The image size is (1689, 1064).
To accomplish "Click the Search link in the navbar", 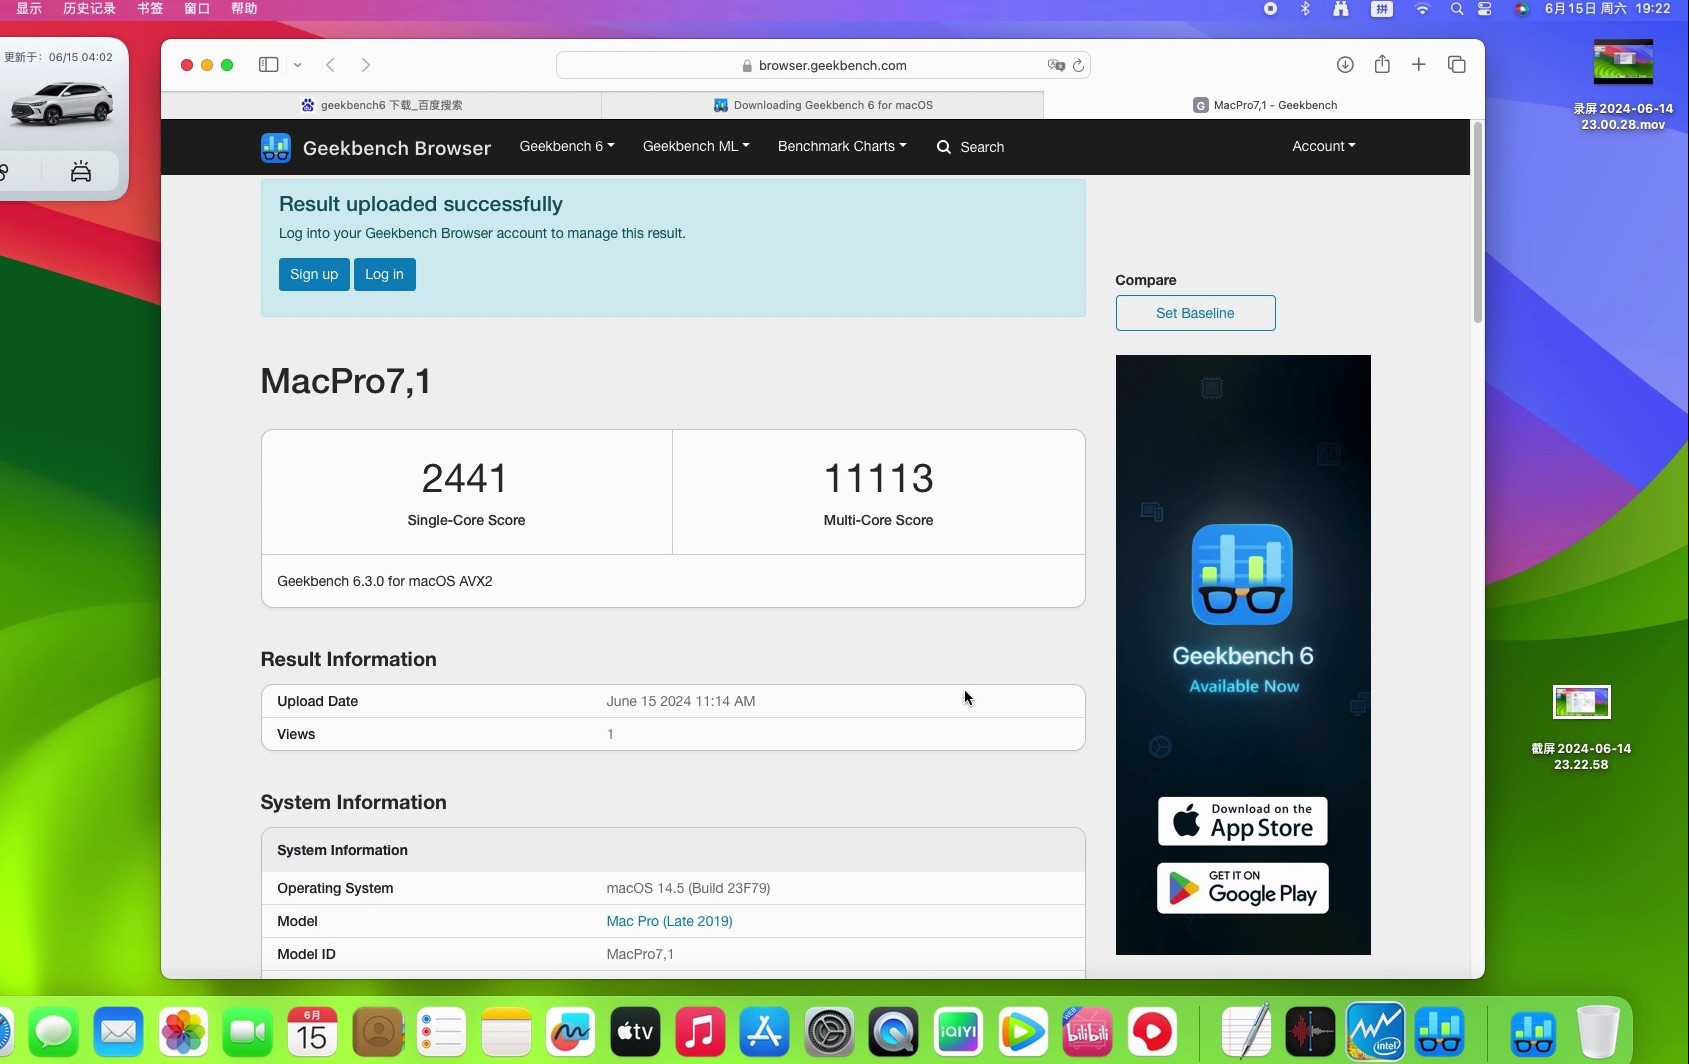I will coord(970,147).
